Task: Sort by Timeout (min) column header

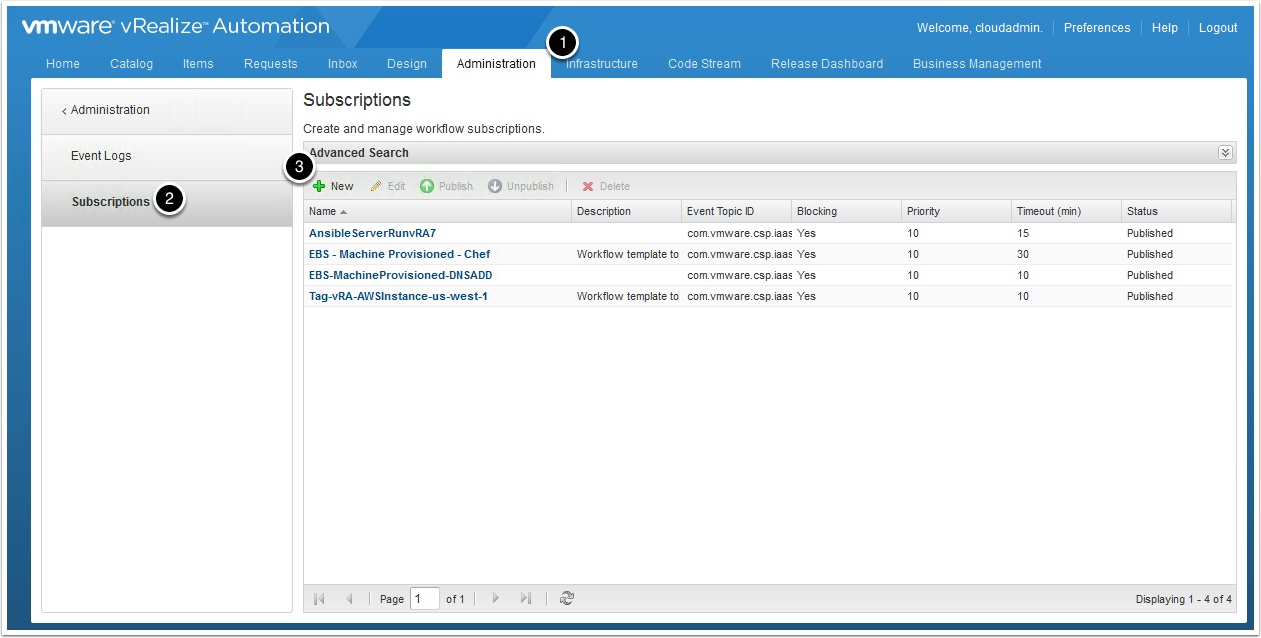Action: coord(1067,211)
